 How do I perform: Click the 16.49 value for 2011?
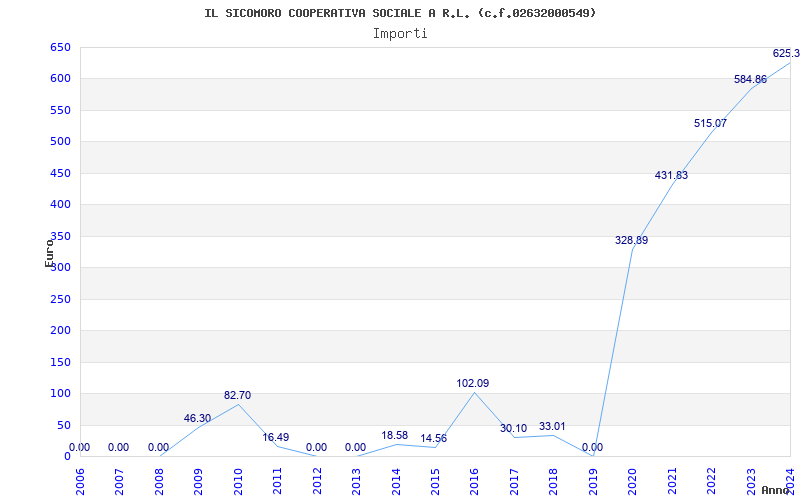(276, 437)
